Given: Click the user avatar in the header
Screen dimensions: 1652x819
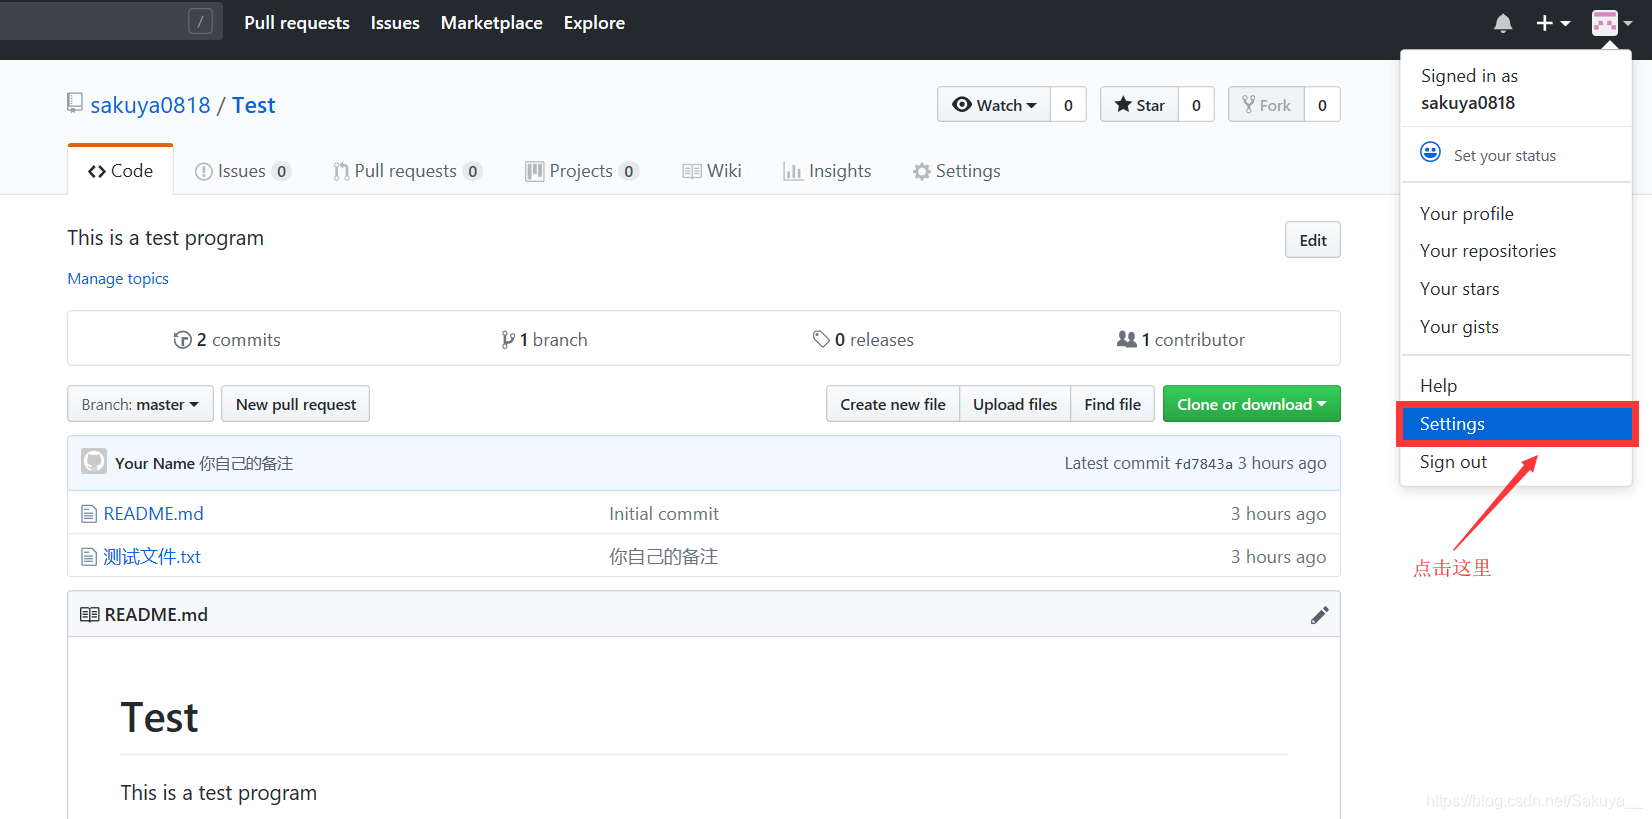Looking at the screenshot, I should [1605, 23].
